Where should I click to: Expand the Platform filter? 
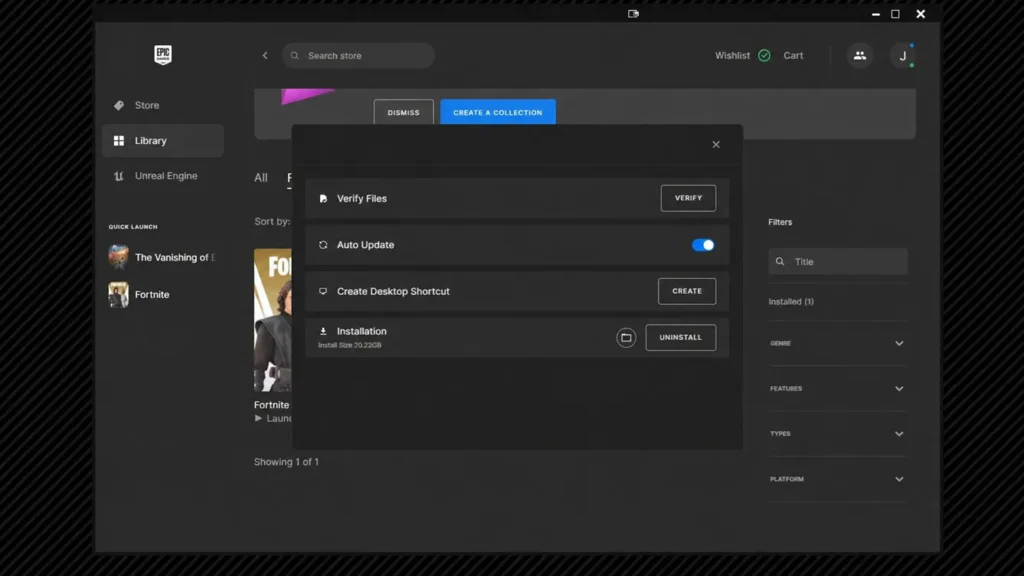838,479
